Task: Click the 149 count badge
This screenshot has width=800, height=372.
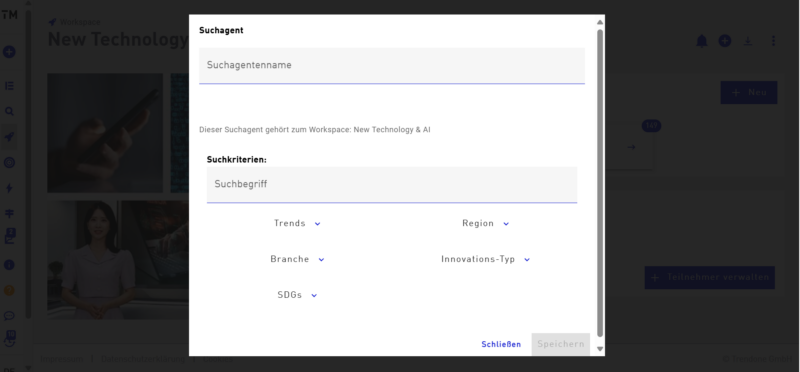Action: coord(651,126)
